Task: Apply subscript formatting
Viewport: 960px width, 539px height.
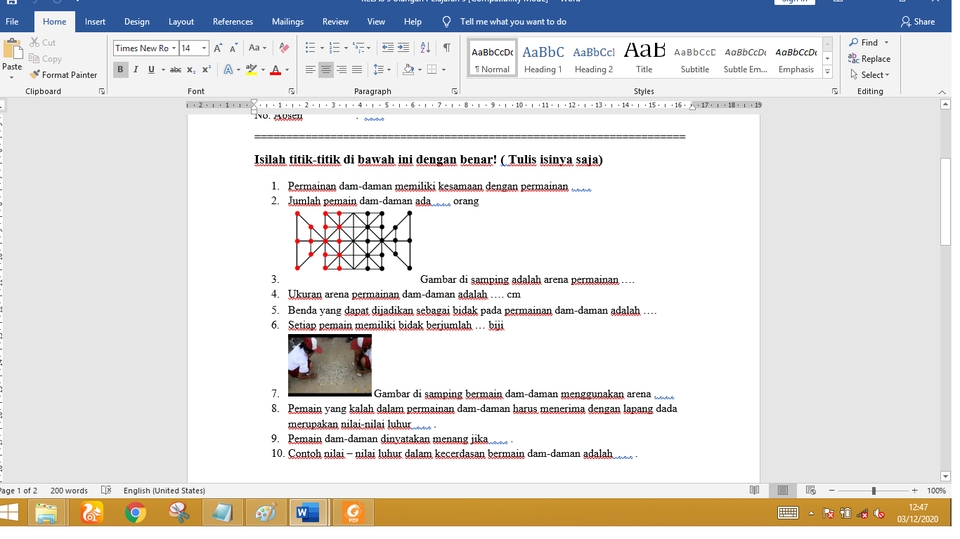Action: [x=191, y=70]
